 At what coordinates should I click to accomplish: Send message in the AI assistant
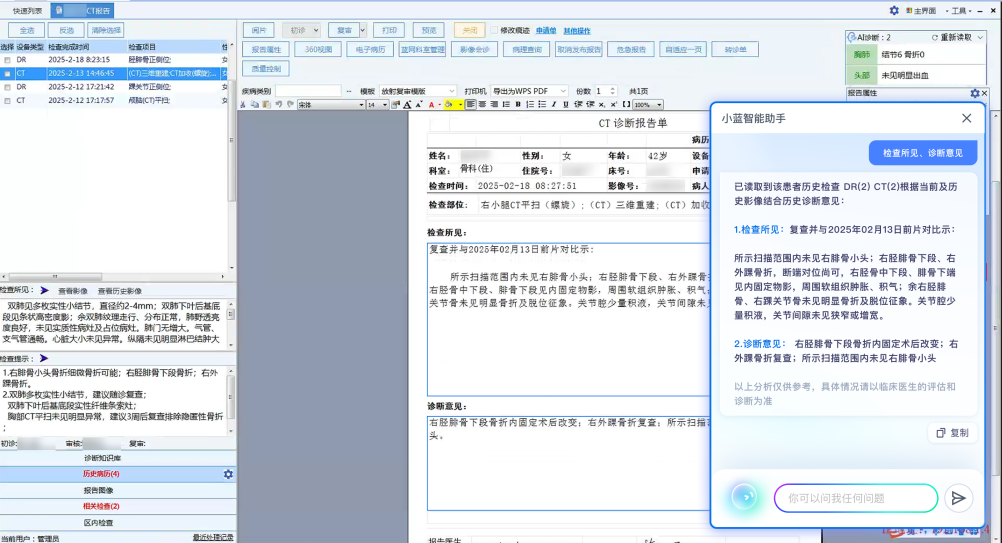click(958, 498)
